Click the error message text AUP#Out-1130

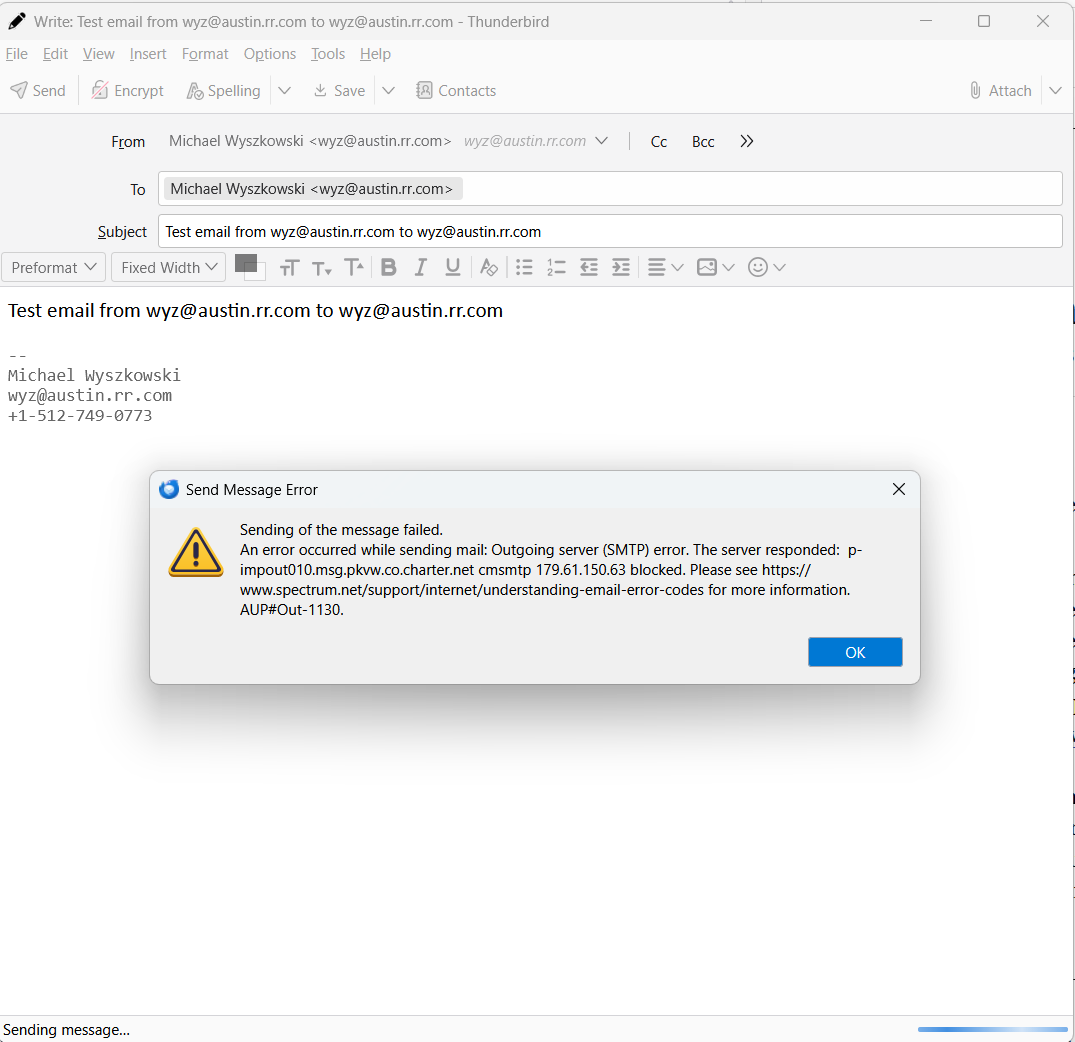[x=291, y=609]
